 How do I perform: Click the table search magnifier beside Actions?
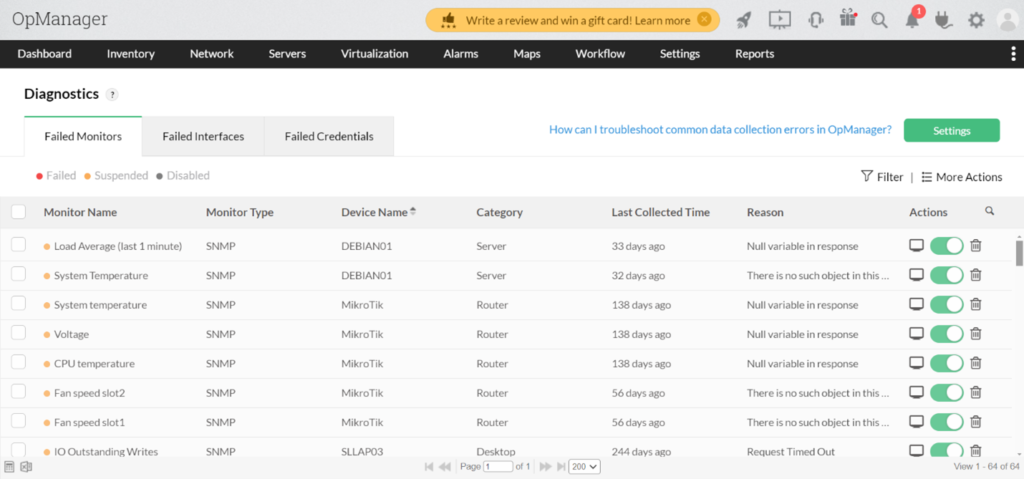(990, 211)
